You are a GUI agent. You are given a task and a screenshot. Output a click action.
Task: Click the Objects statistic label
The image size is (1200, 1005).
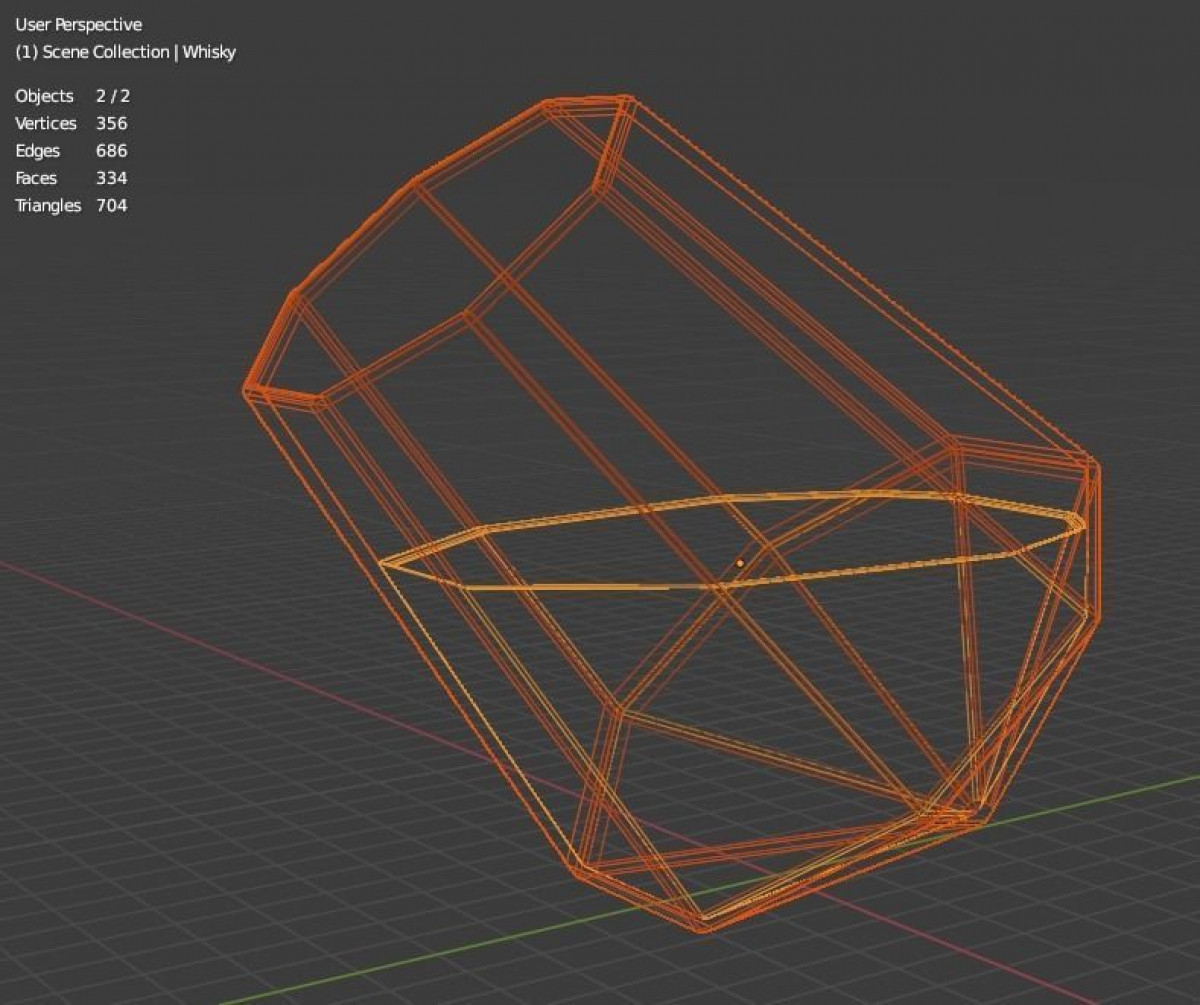pyautogui.click(x=44, y=96)
